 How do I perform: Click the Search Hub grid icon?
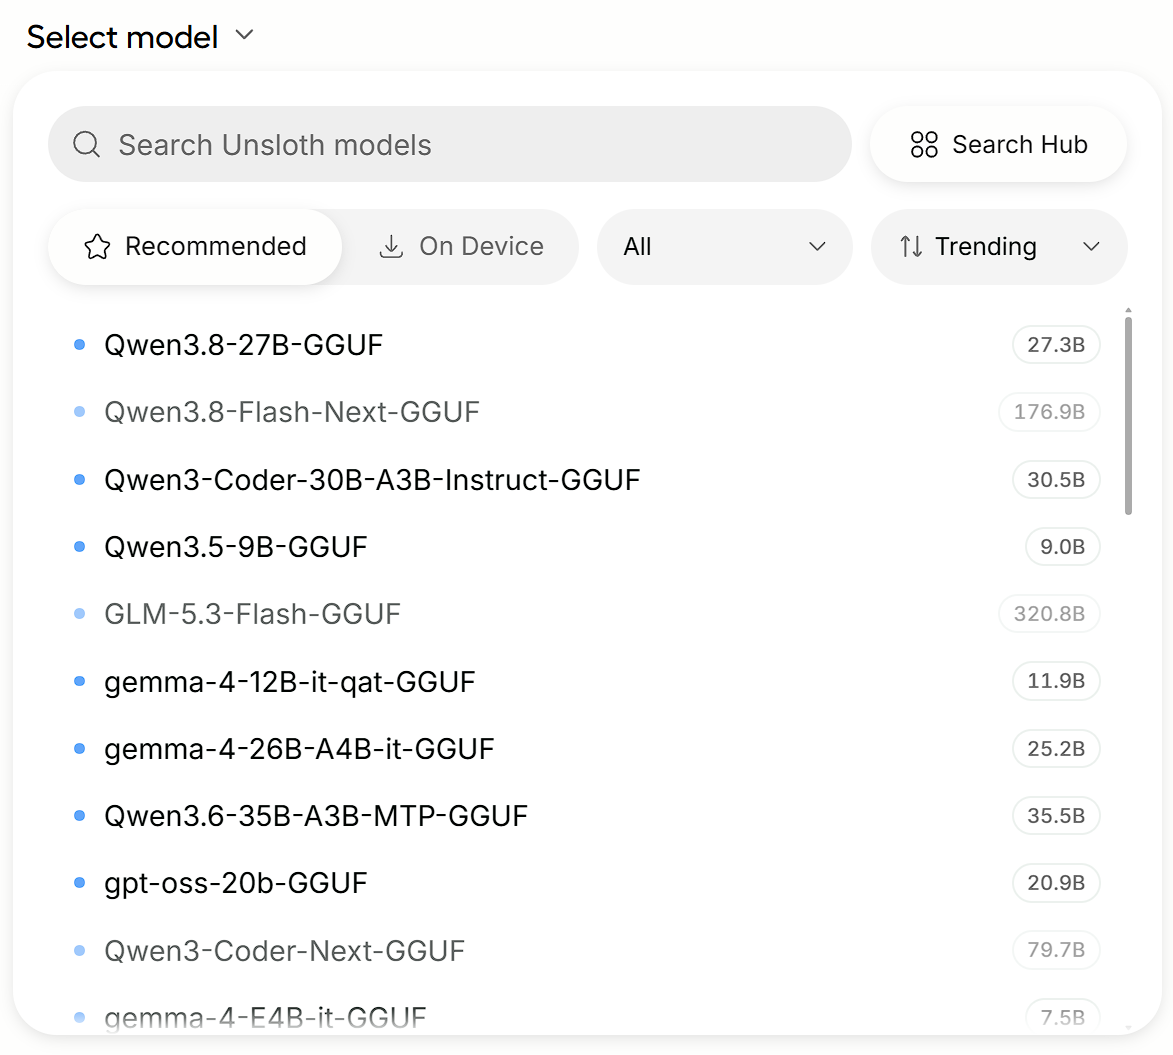tap(924, 144)
